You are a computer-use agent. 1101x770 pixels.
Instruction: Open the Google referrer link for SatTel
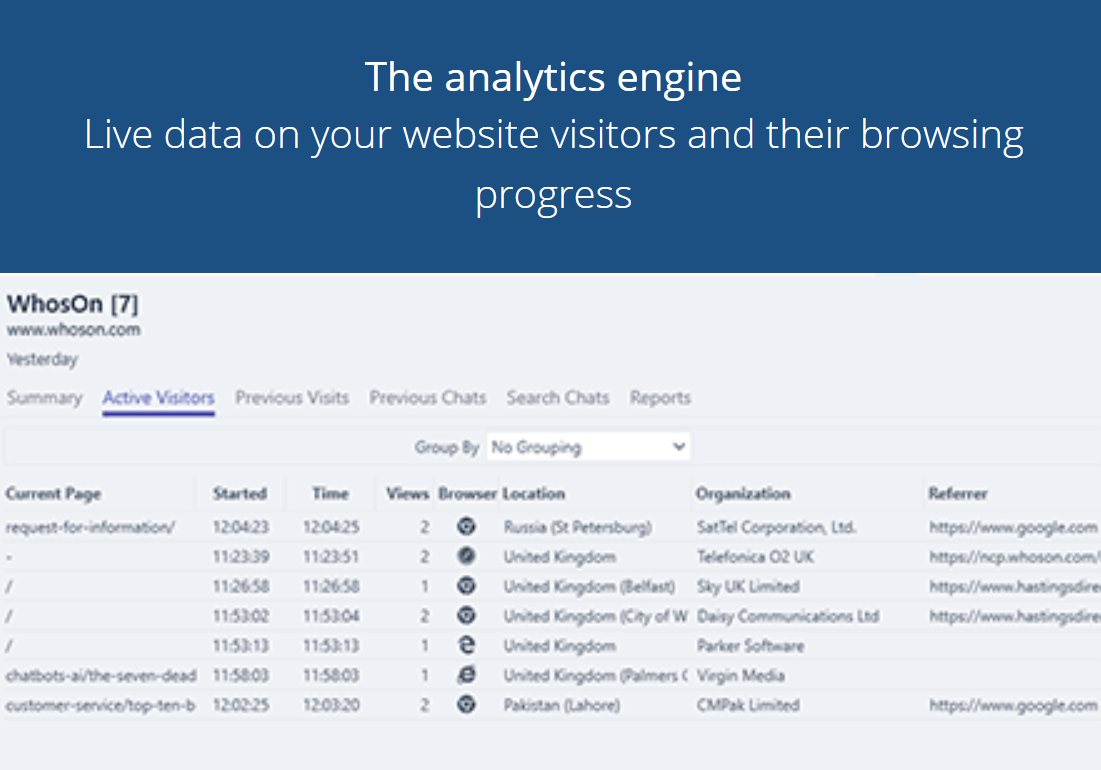tap(1012, 527)
